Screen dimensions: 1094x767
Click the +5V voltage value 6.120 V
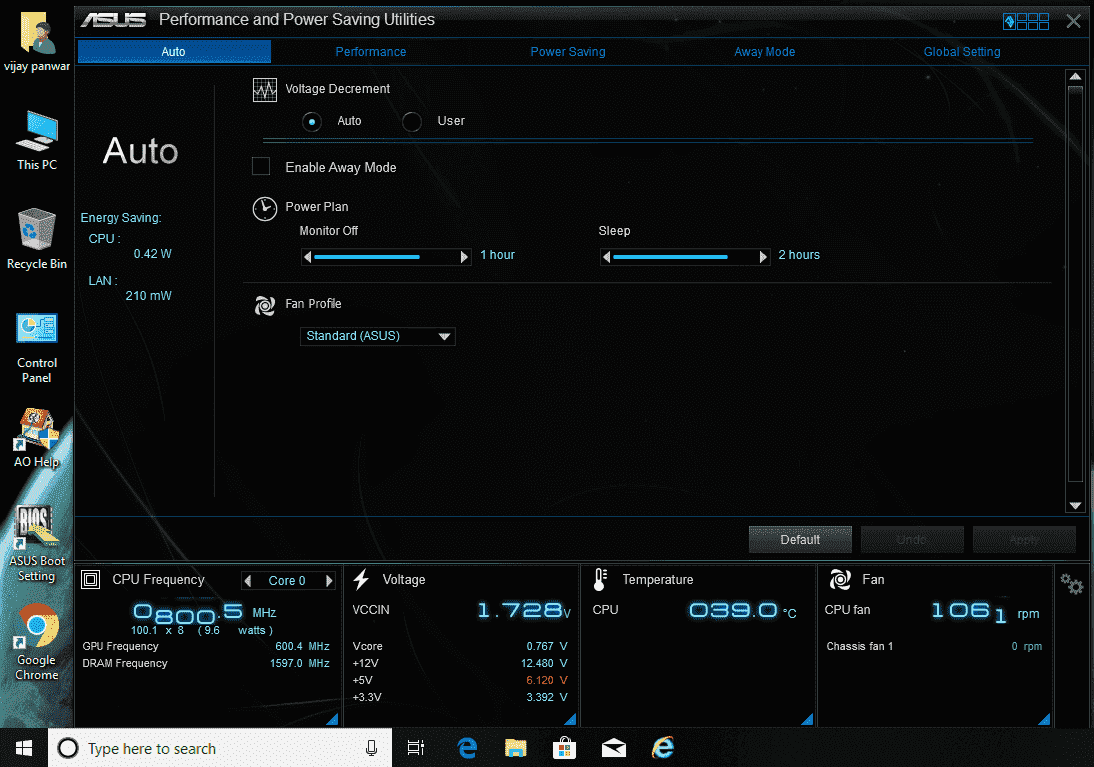pos(547,680)
